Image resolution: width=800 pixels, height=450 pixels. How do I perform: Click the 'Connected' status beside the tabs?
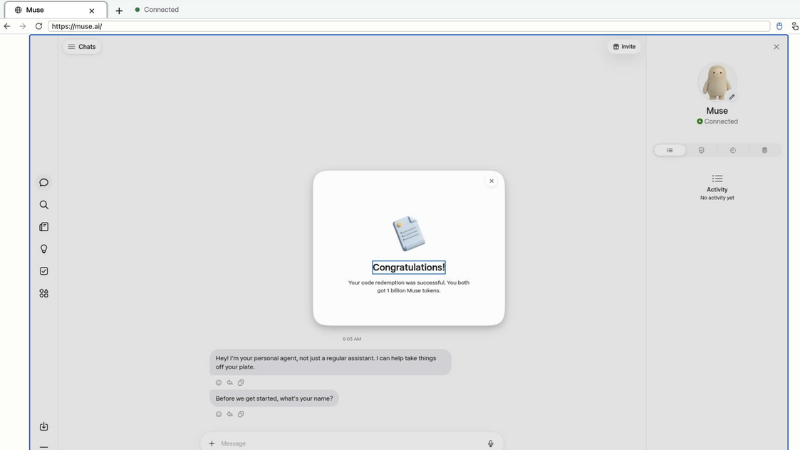pos(157,10)
